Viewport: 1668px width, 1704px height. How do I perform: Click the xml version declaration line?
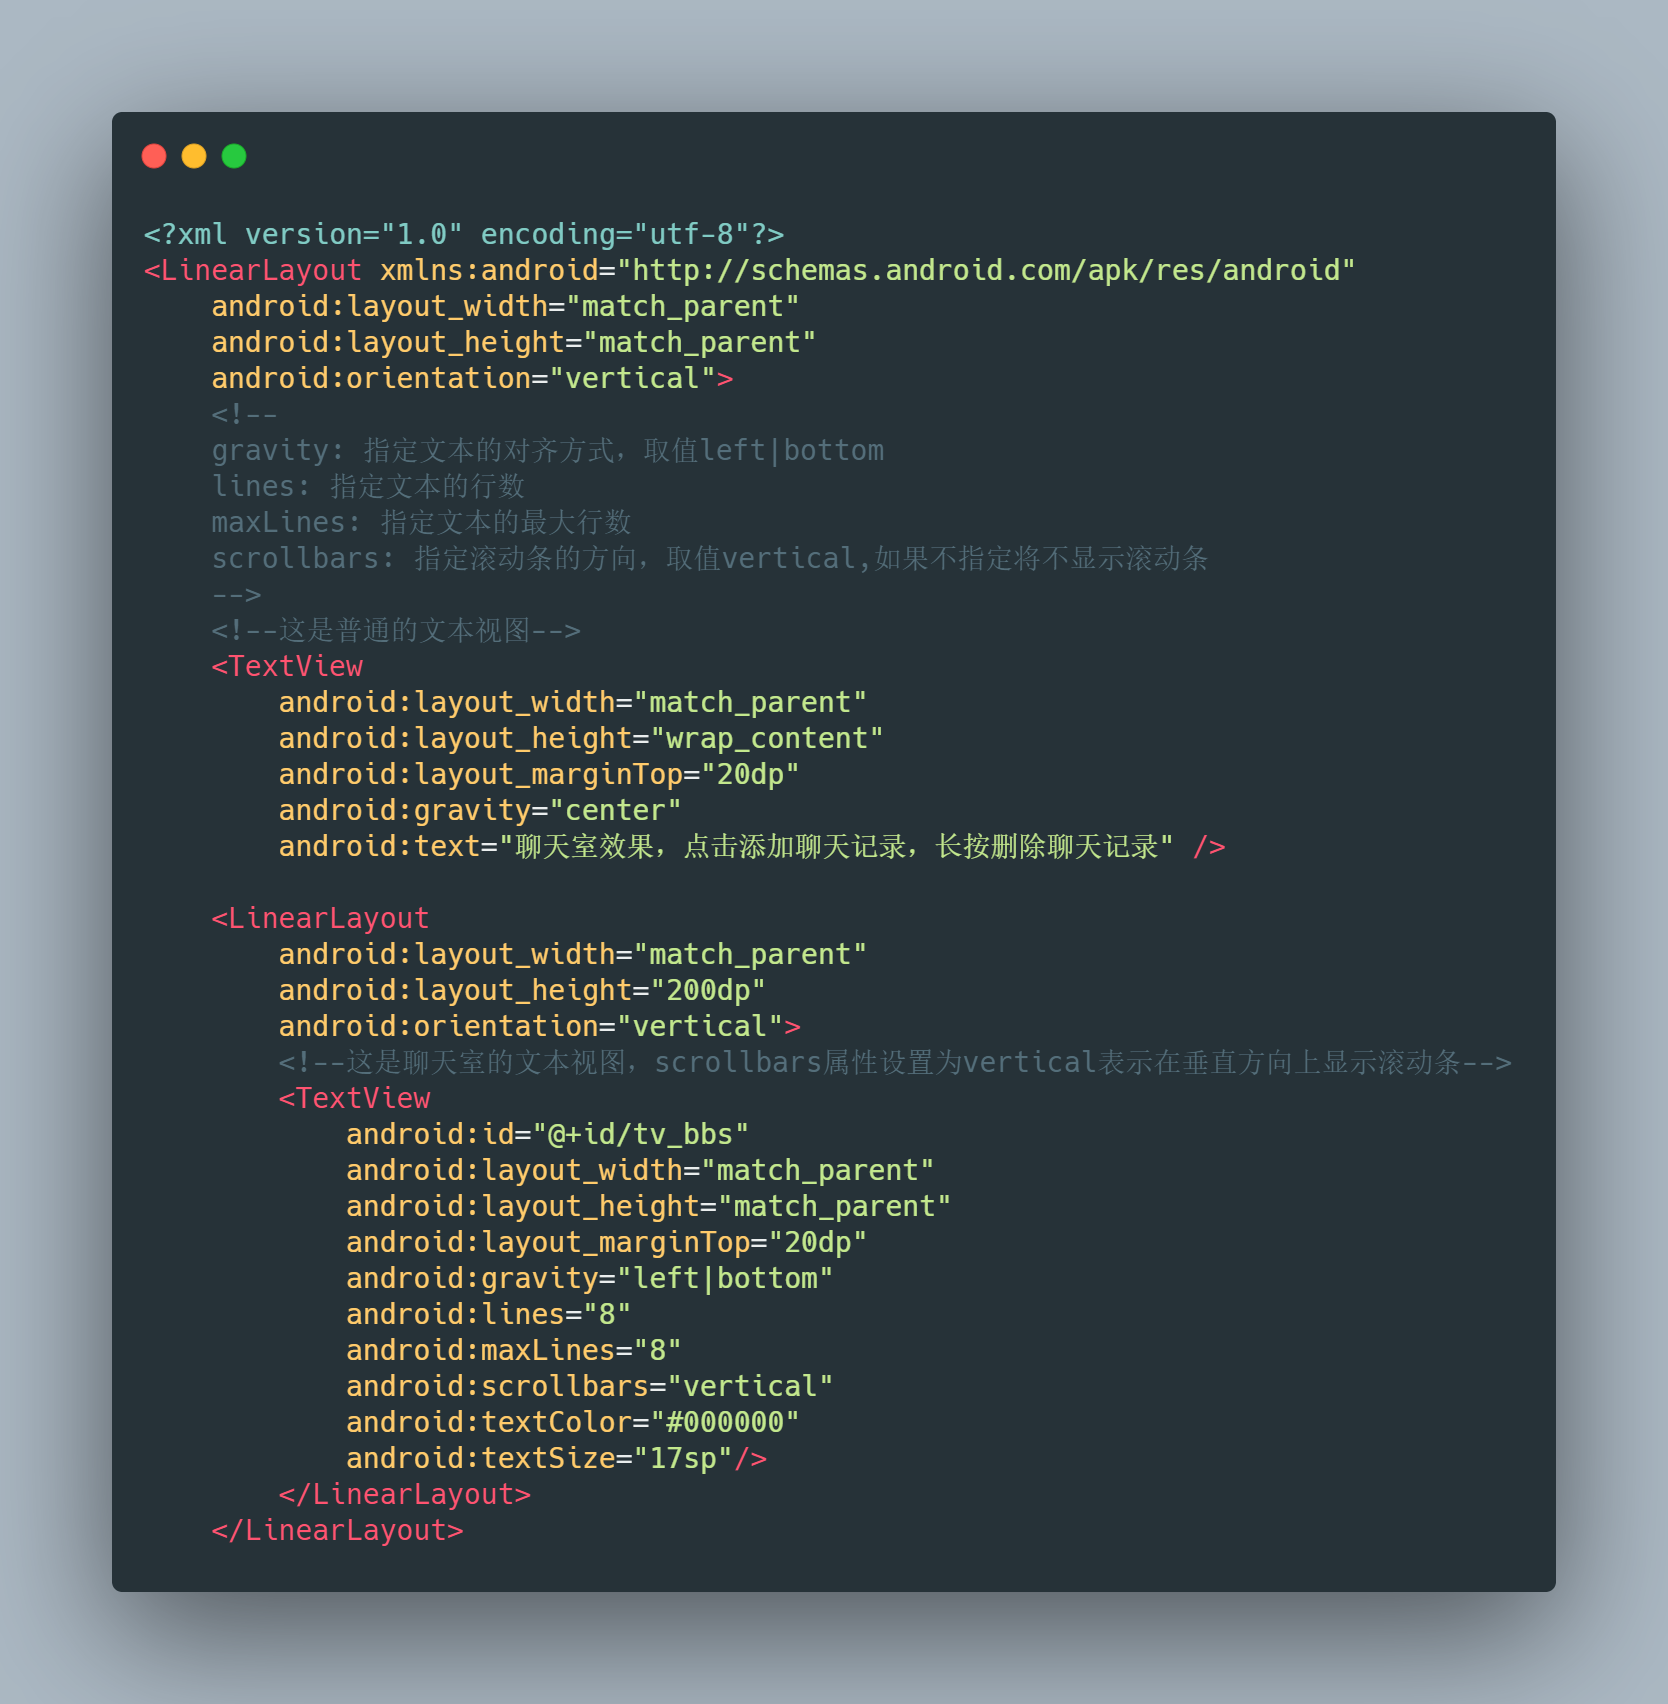464,234
